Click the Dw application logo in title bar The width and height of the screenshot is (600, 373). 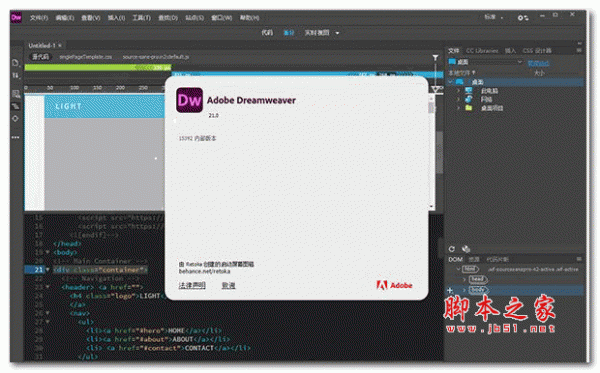pyautogui.click(x=16, y=17)
